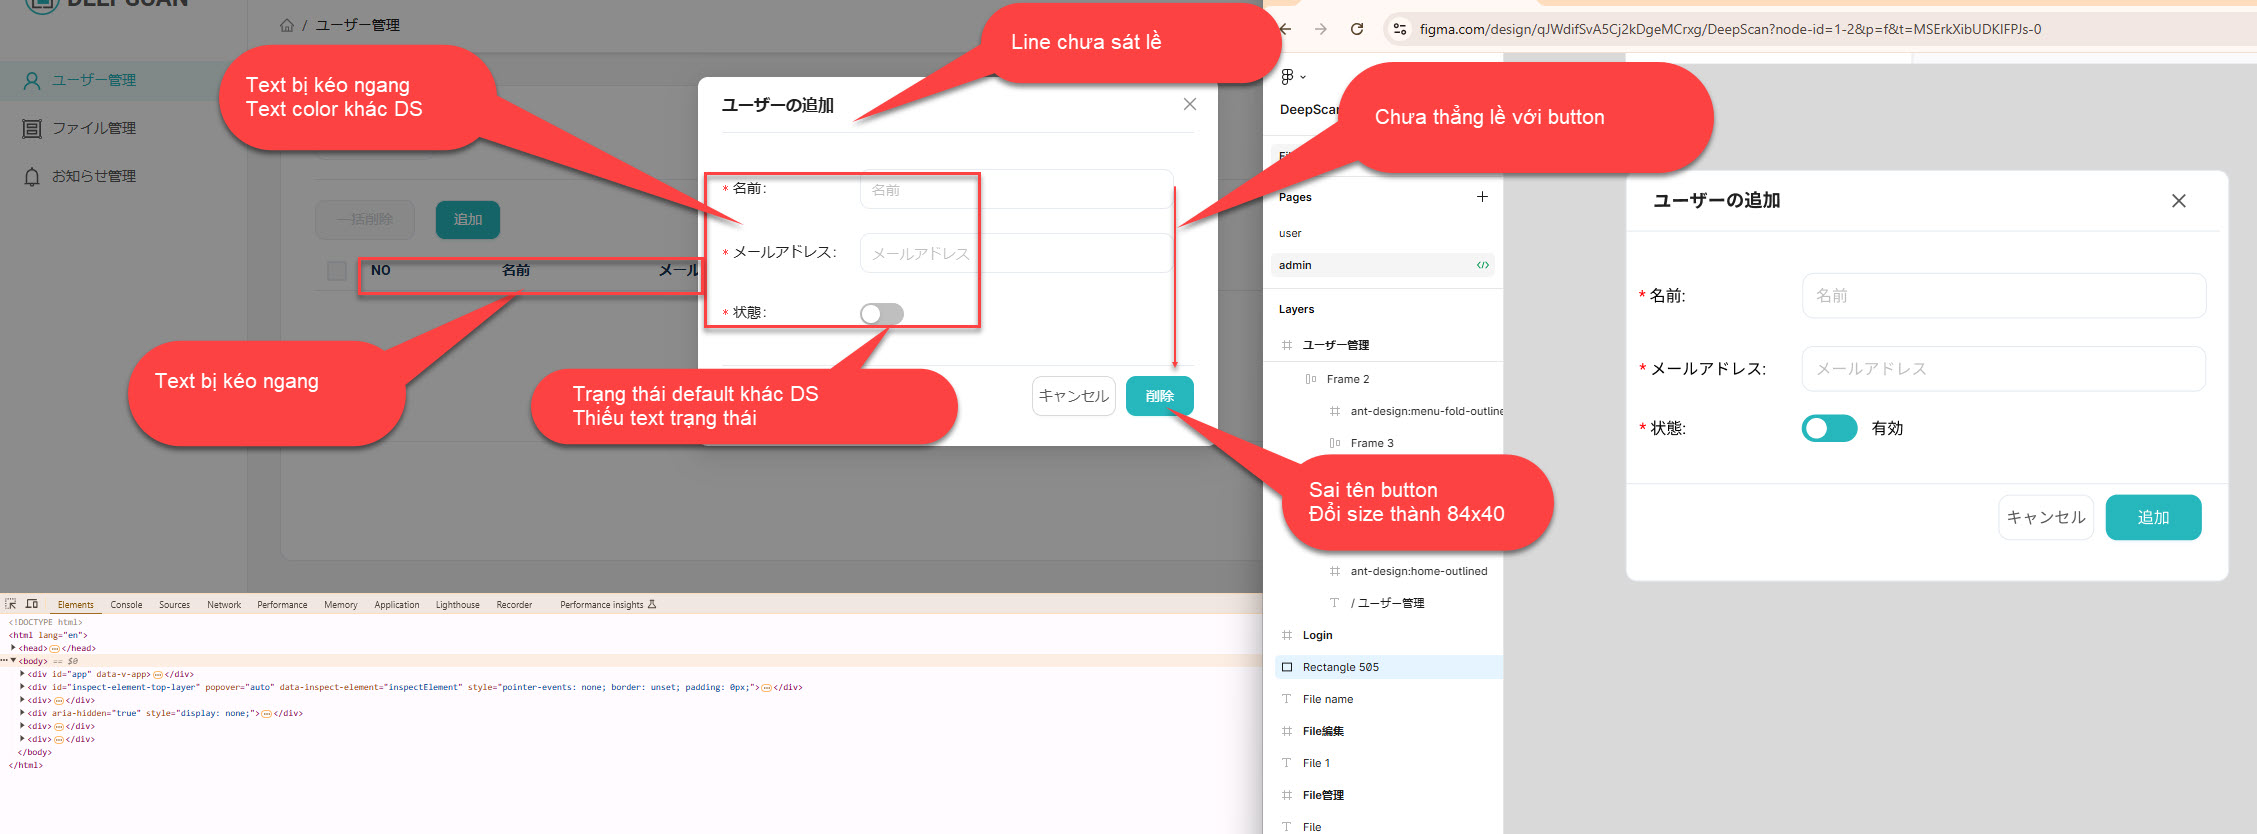The height and width of the screenshot is (834, 2257).
Task: Click the dev mode code icon on the admin page
Action: click(x=1482, y=265)
